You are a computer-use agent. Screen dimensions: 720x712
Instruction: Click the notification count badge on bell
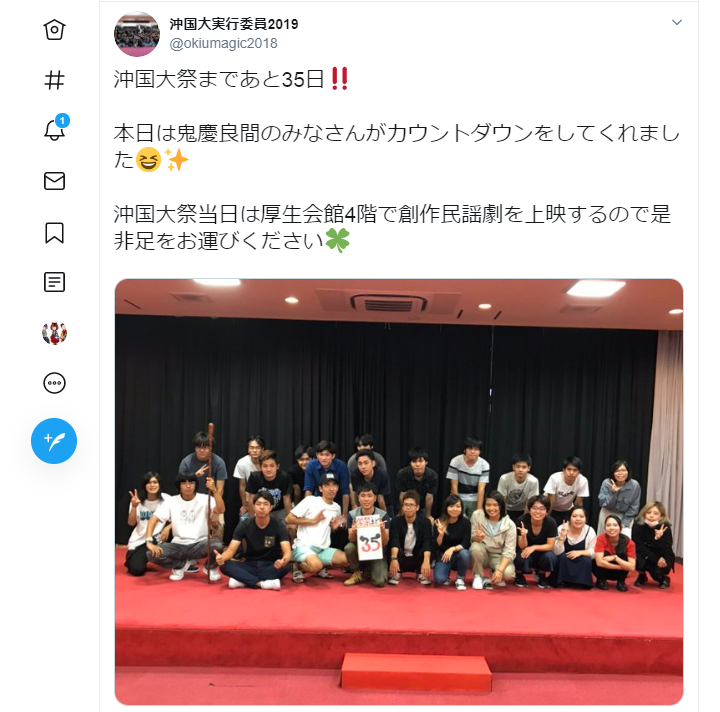tap(62, 121)
